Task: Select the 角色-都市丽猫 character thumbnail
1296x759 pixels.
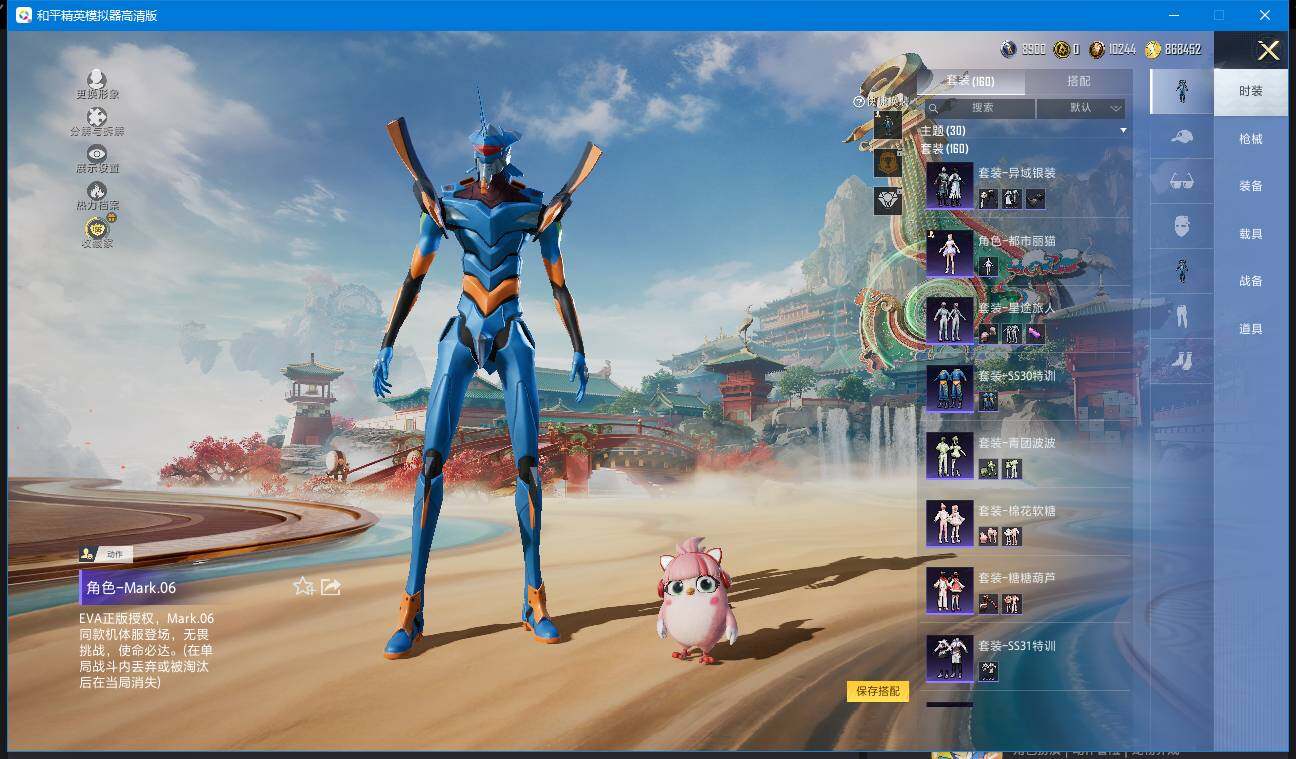Action: 950,254
